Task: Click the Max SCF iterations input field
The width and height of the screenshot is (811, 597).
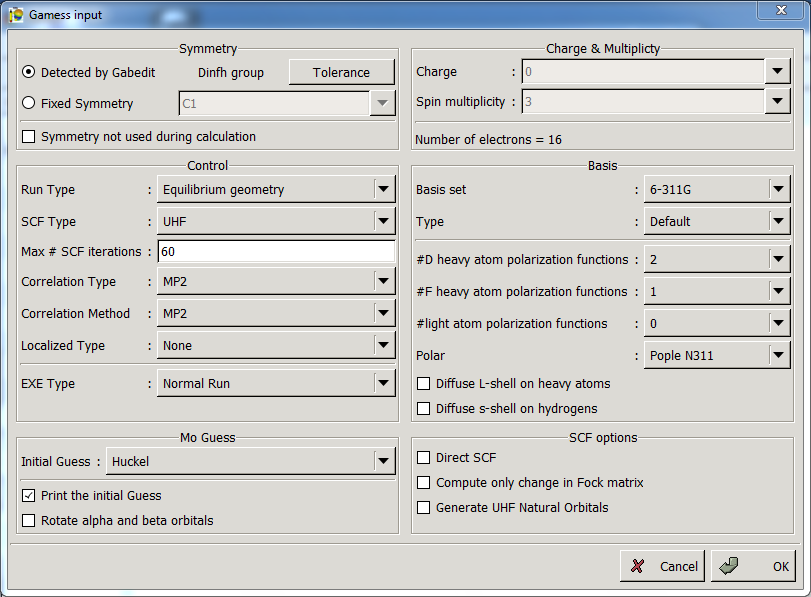Action: pos(275,251)
